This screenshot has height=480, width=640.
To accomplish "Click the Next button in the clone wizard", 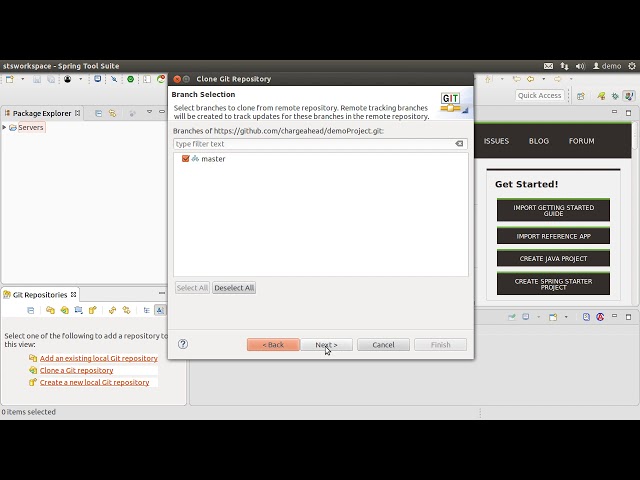I will tap(327, 345).
